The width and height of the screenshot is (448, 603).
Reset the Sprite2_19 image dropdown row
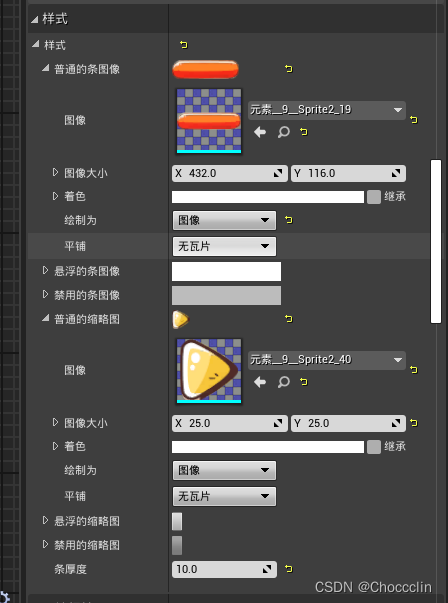pos(413,120)
